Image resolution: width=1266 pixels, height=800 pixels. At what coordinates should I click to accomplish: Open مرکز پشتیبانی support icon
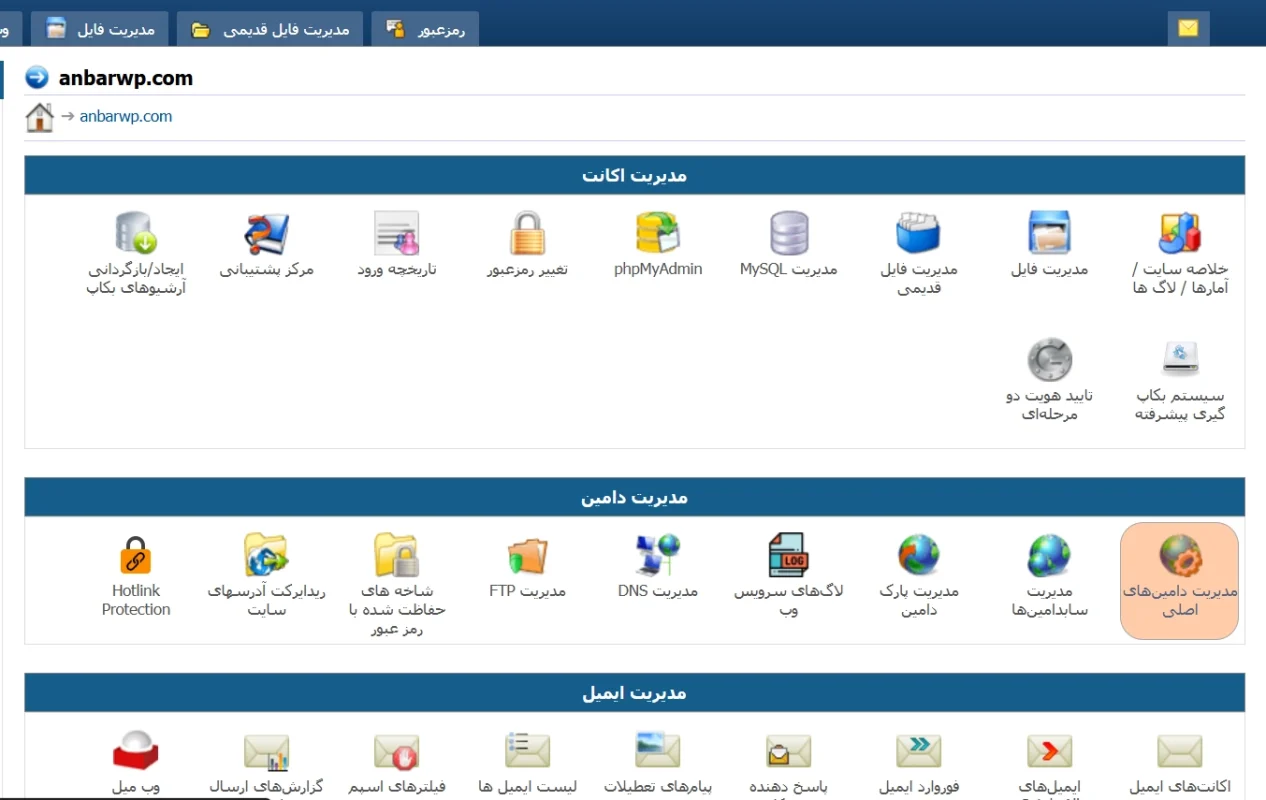[x=267, y=234]
